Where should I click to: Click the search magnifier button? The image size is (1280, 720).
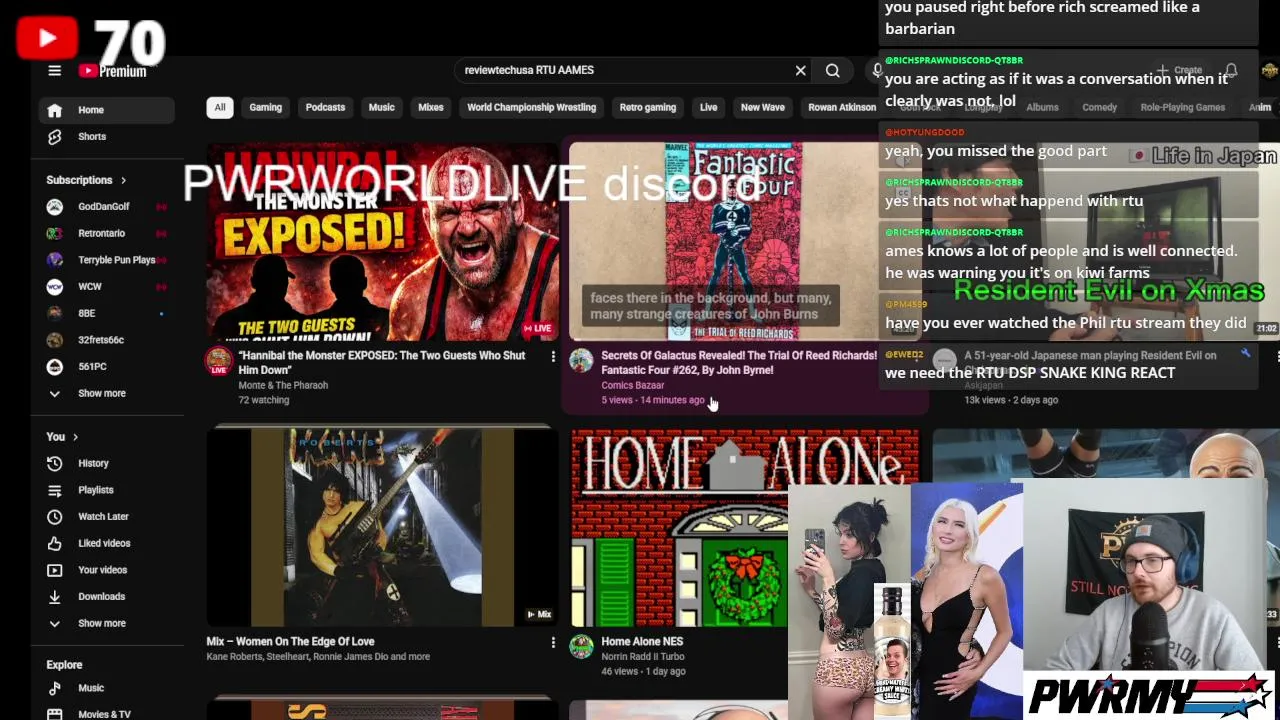833,70
